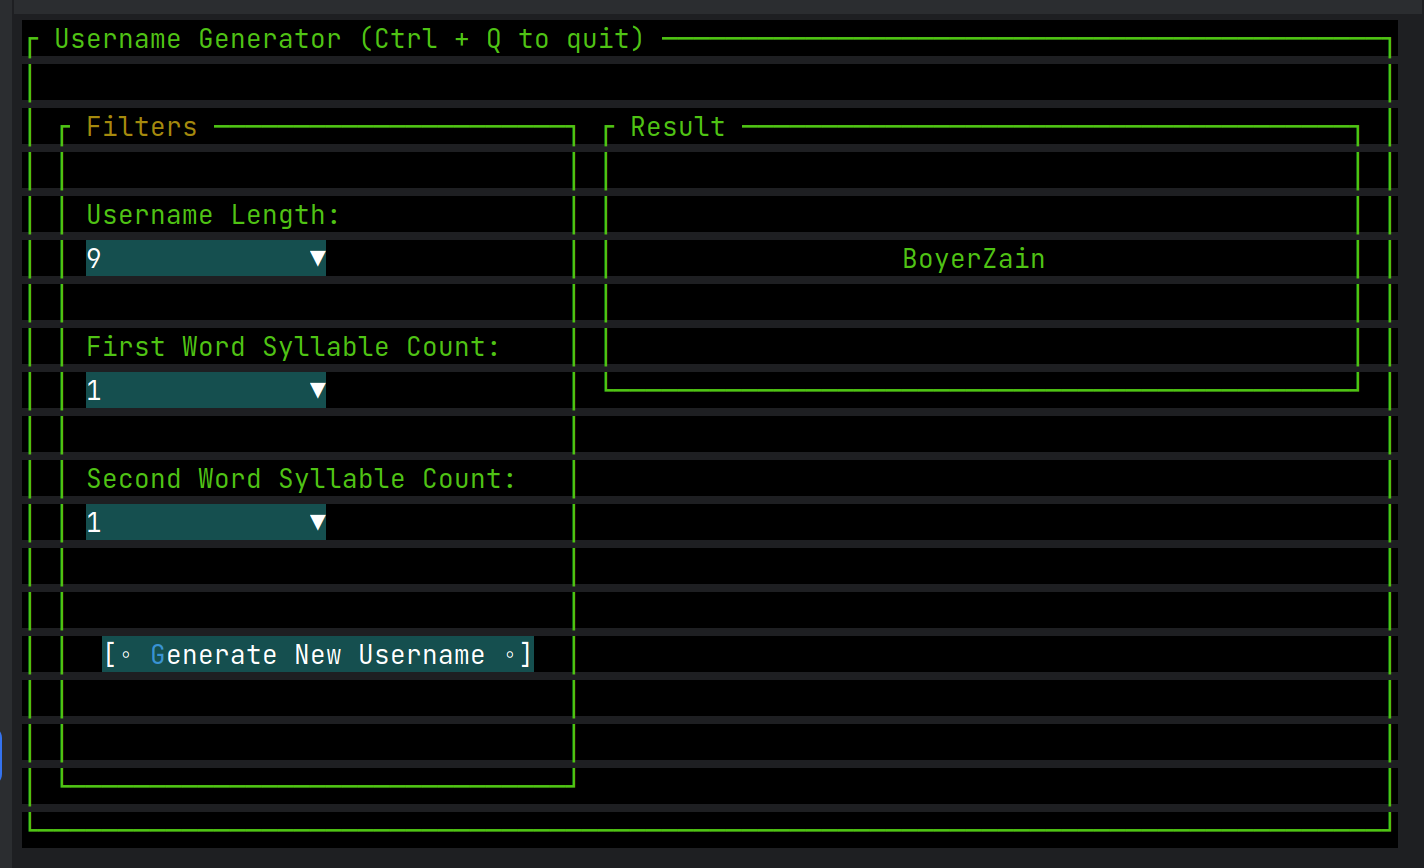Click the Second Word Syllable Count label
Viewport: 1424px width, 868px height.
301,478
